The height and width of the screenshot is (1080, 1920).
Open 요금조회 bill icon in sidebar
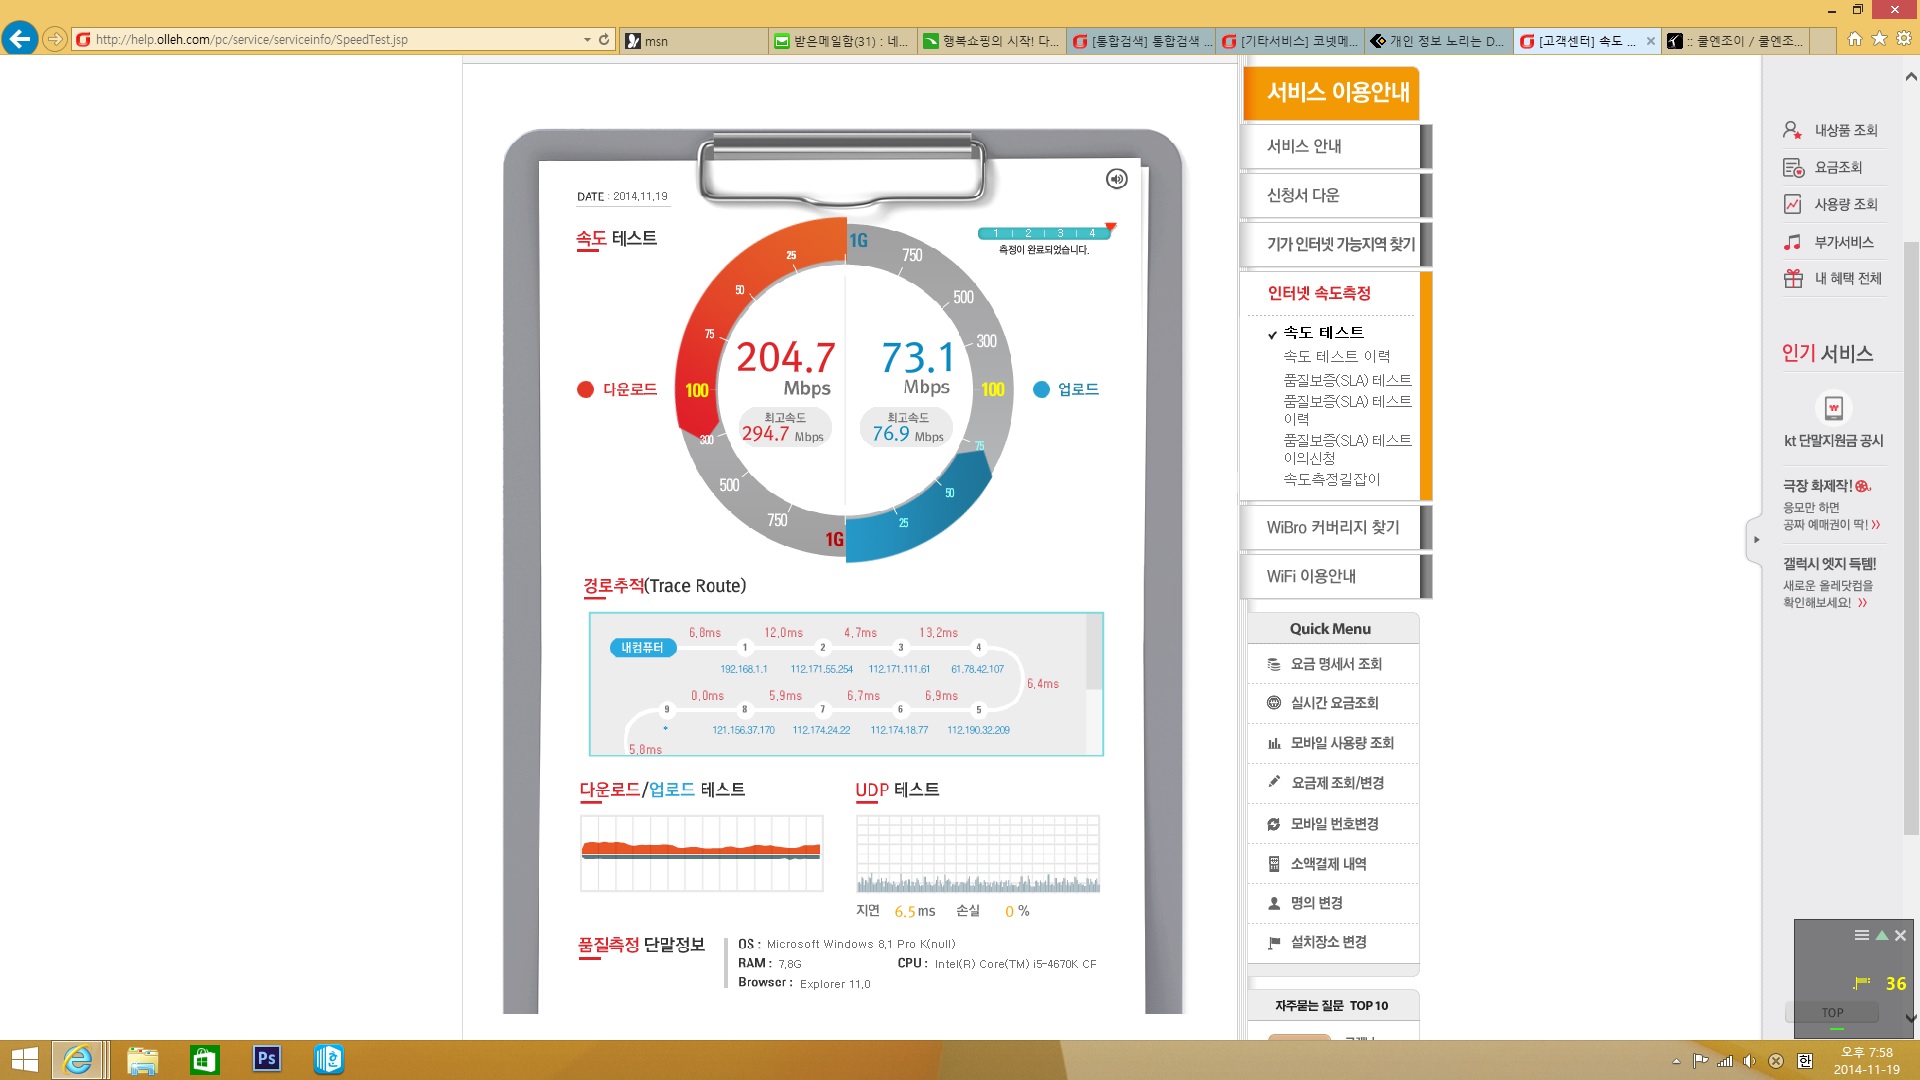point(1792,167)
